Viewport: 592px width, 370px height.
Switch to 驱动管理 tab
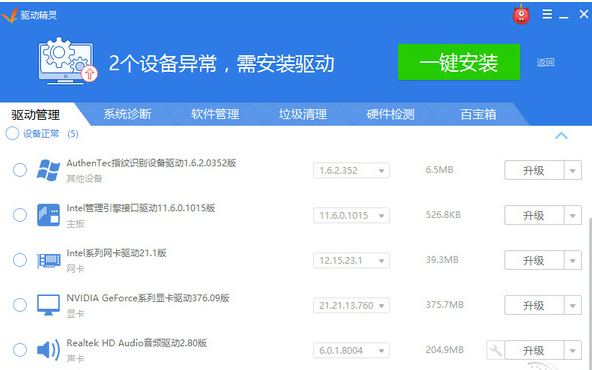(x=35, y=114)
